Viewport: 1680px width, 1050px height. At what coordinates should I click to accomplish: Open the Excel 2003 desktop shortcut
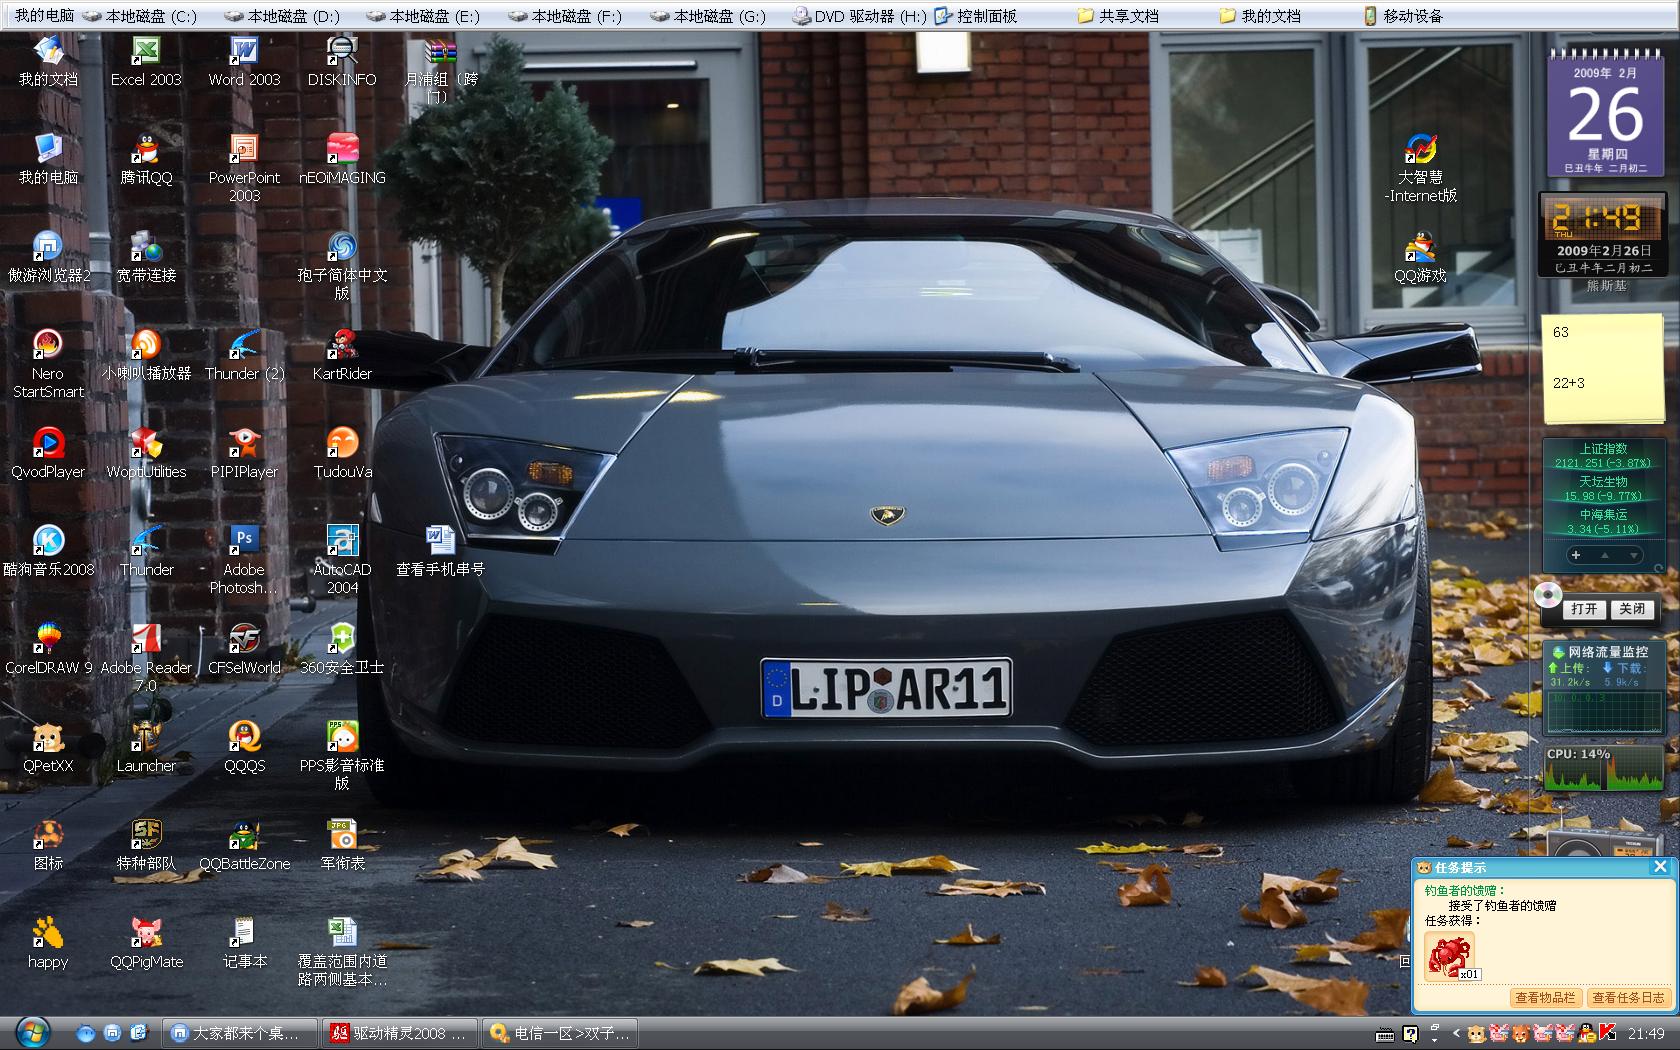pyautogui.click(x=146, y=61)
